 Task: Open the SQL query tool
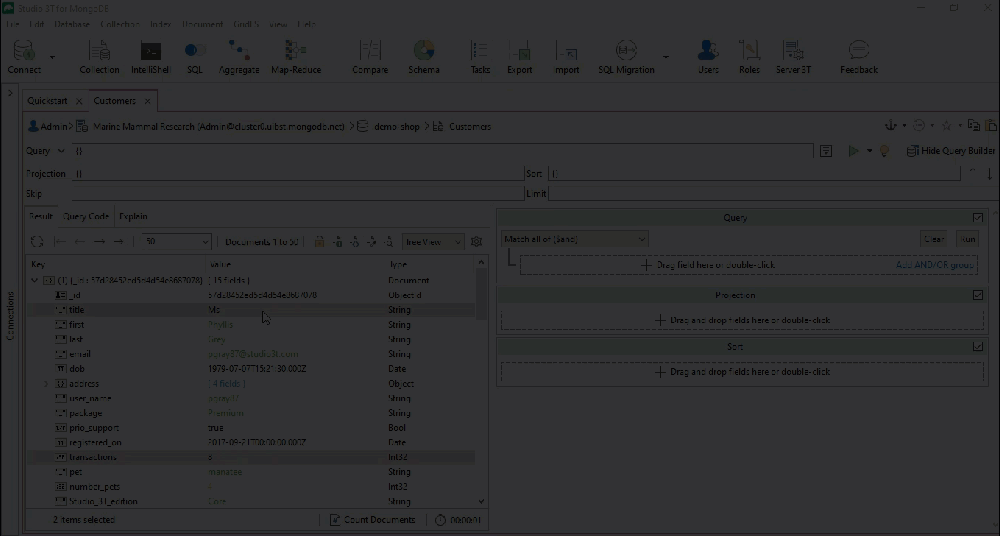coord(195,57)
